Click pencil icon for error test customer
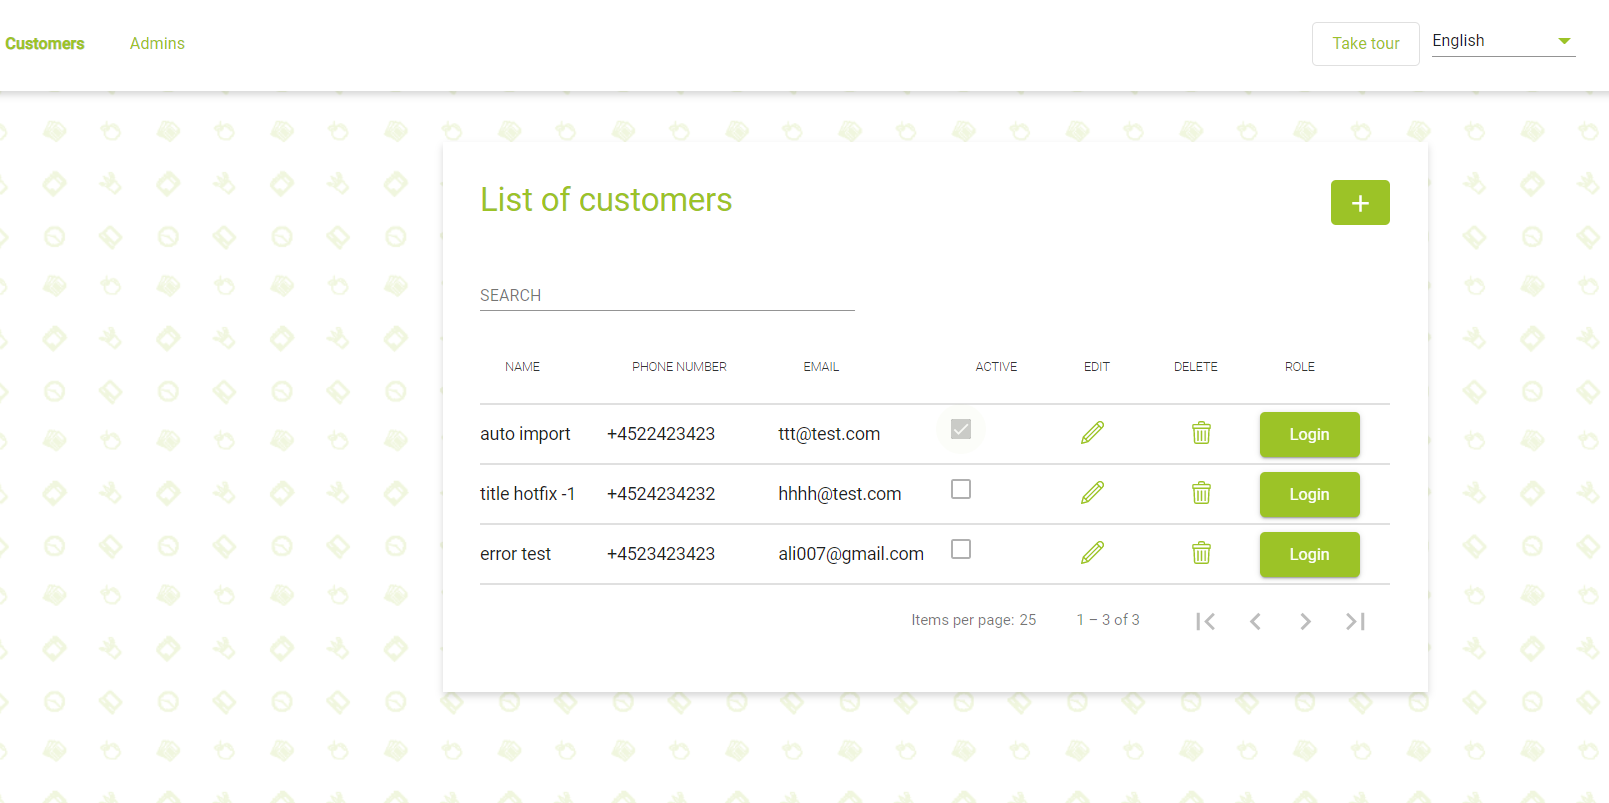This screenshot has height=803, width=1609. (x=1092, y=553)
